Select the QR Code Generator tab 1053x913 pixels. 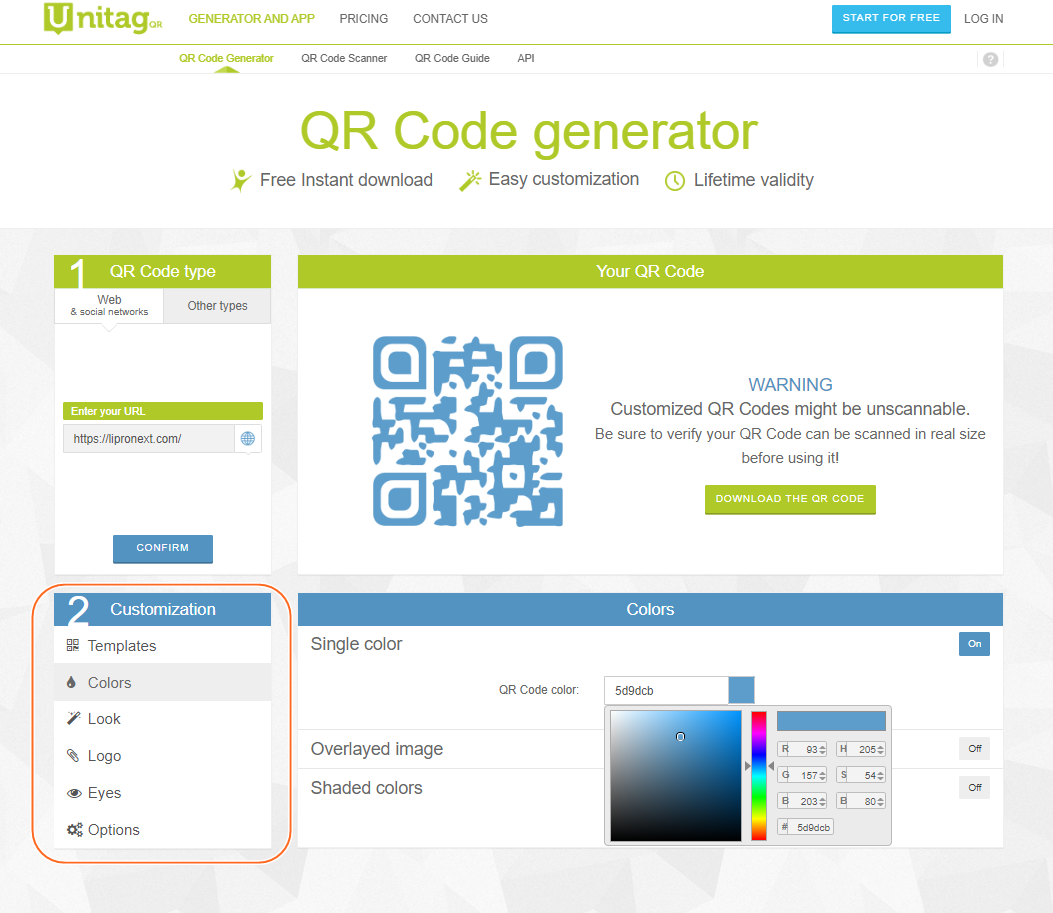pyautogui.click(x=226, y=58)
